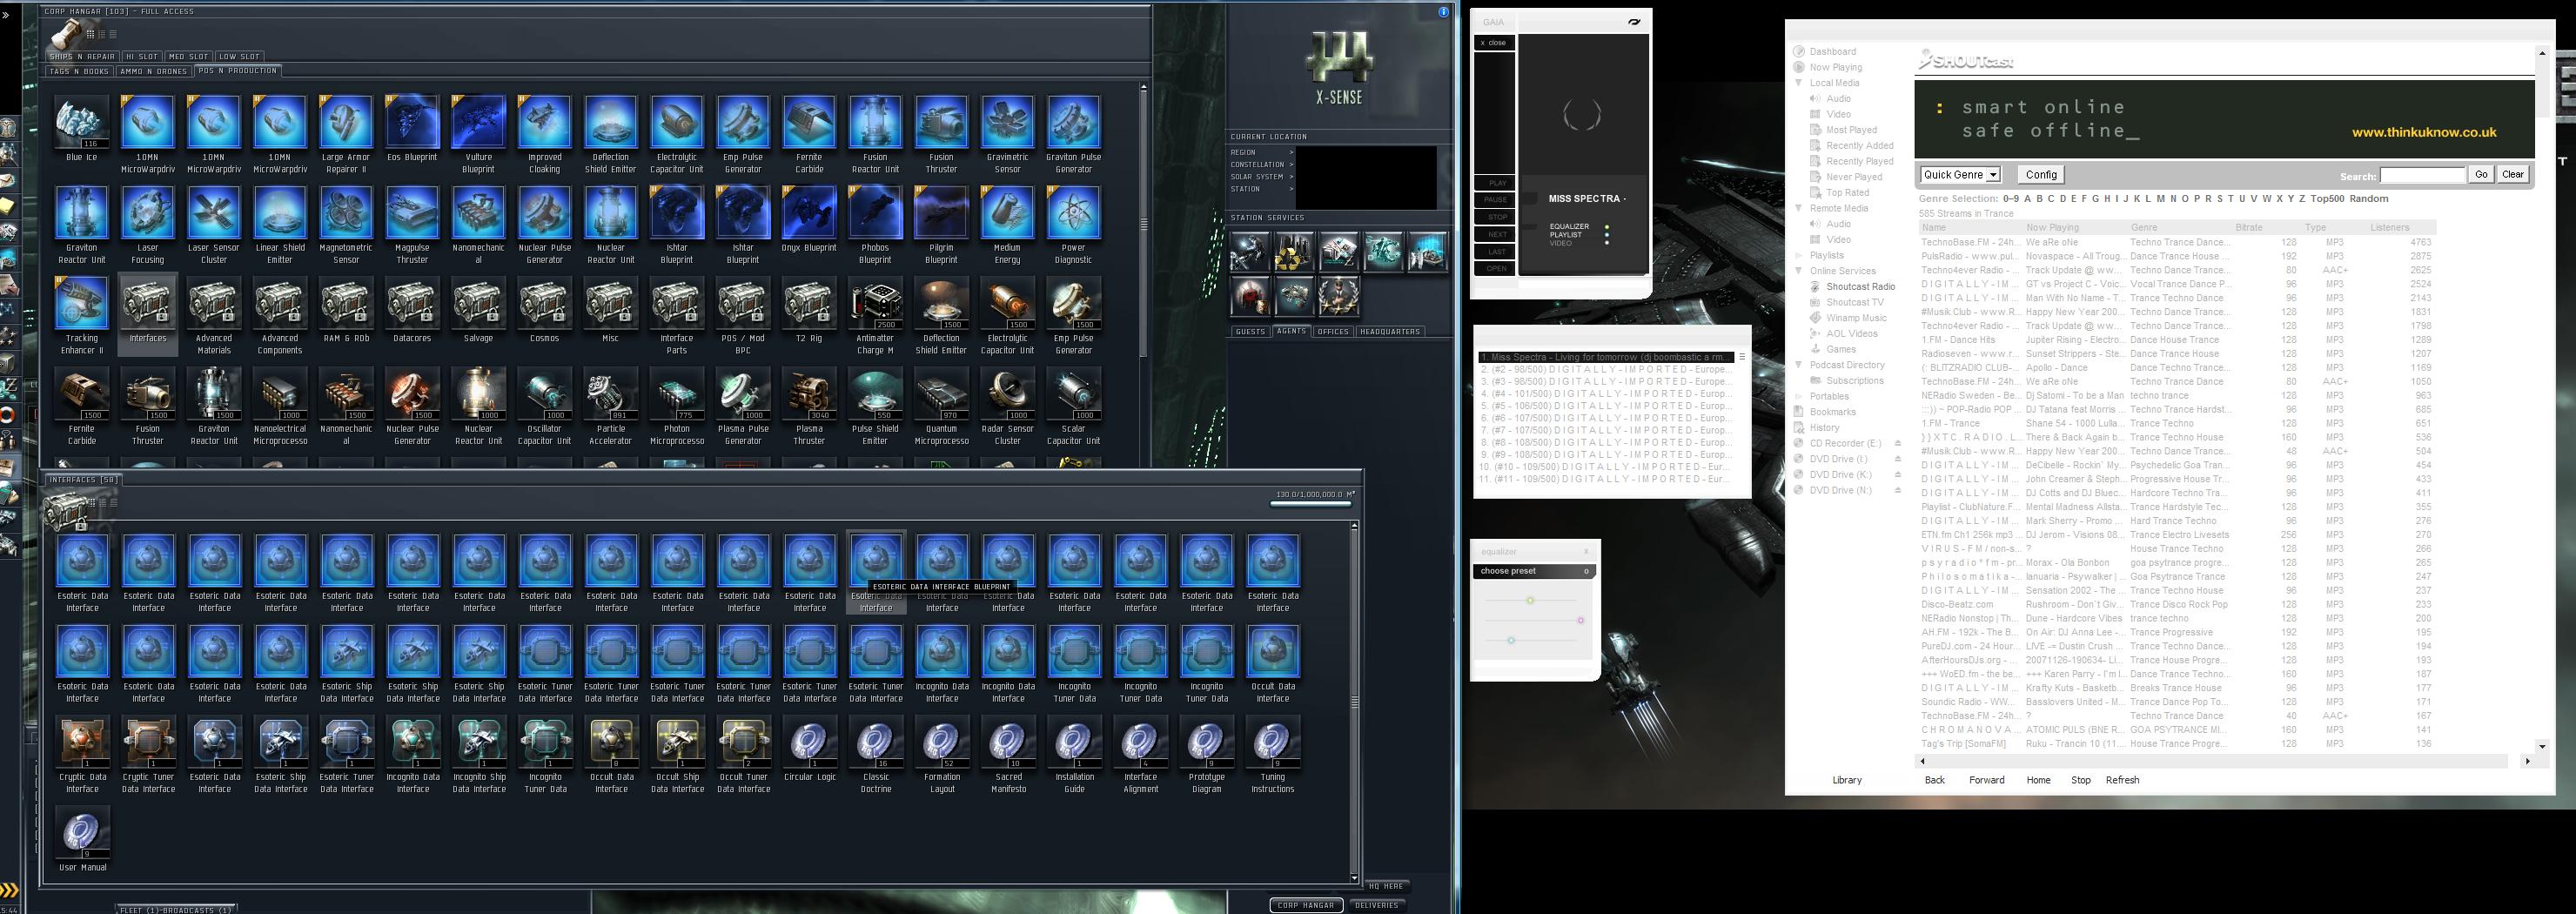The image size is (2576, 914).
Task: Select the Occult Ship Data Interface item
Action: coord(678,742)
